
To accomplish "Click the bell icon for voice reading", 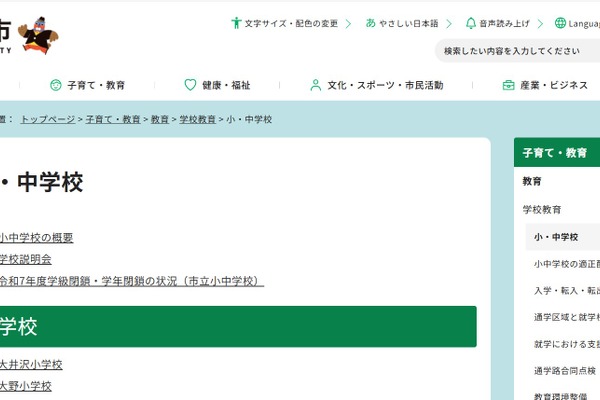I will click(x=471, y=23).
